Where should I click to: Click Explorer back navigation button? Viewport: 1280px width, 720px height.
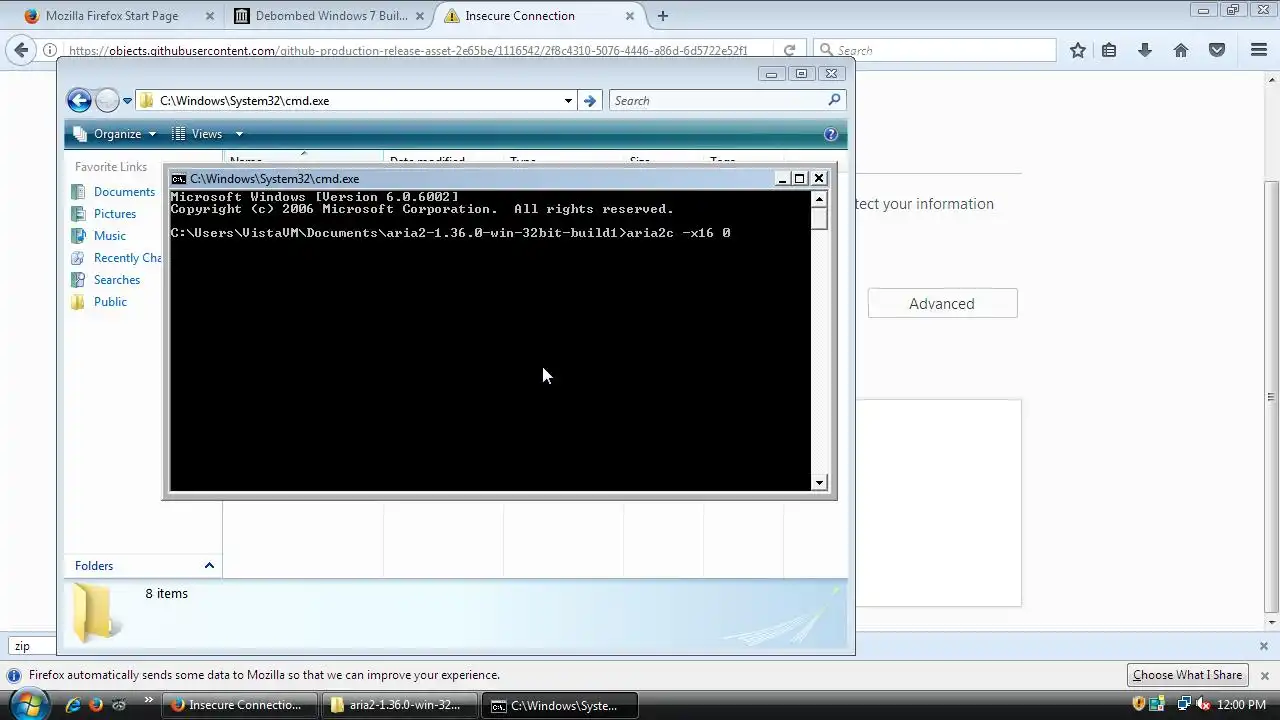[79, 100]
